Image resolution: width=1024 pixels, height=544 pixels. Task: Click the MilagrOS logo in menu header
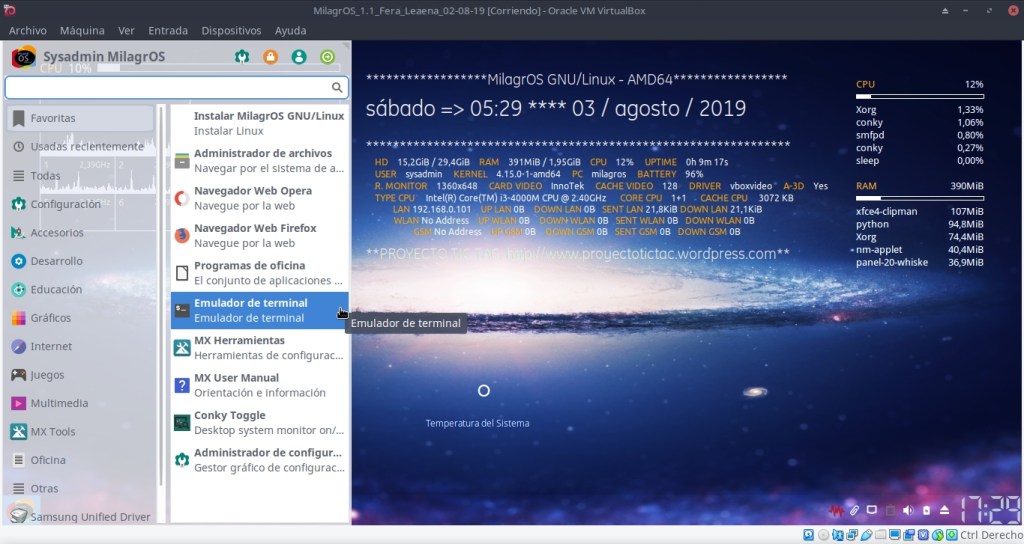[x=24, y=57]
